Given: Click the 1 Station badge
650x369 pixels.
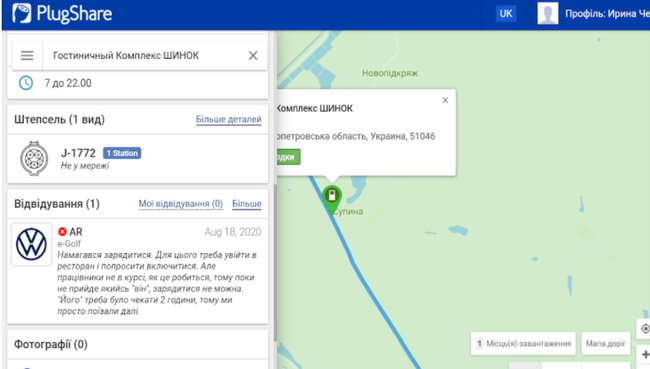Looking at the screenshot, I should [x=122, y=153].
